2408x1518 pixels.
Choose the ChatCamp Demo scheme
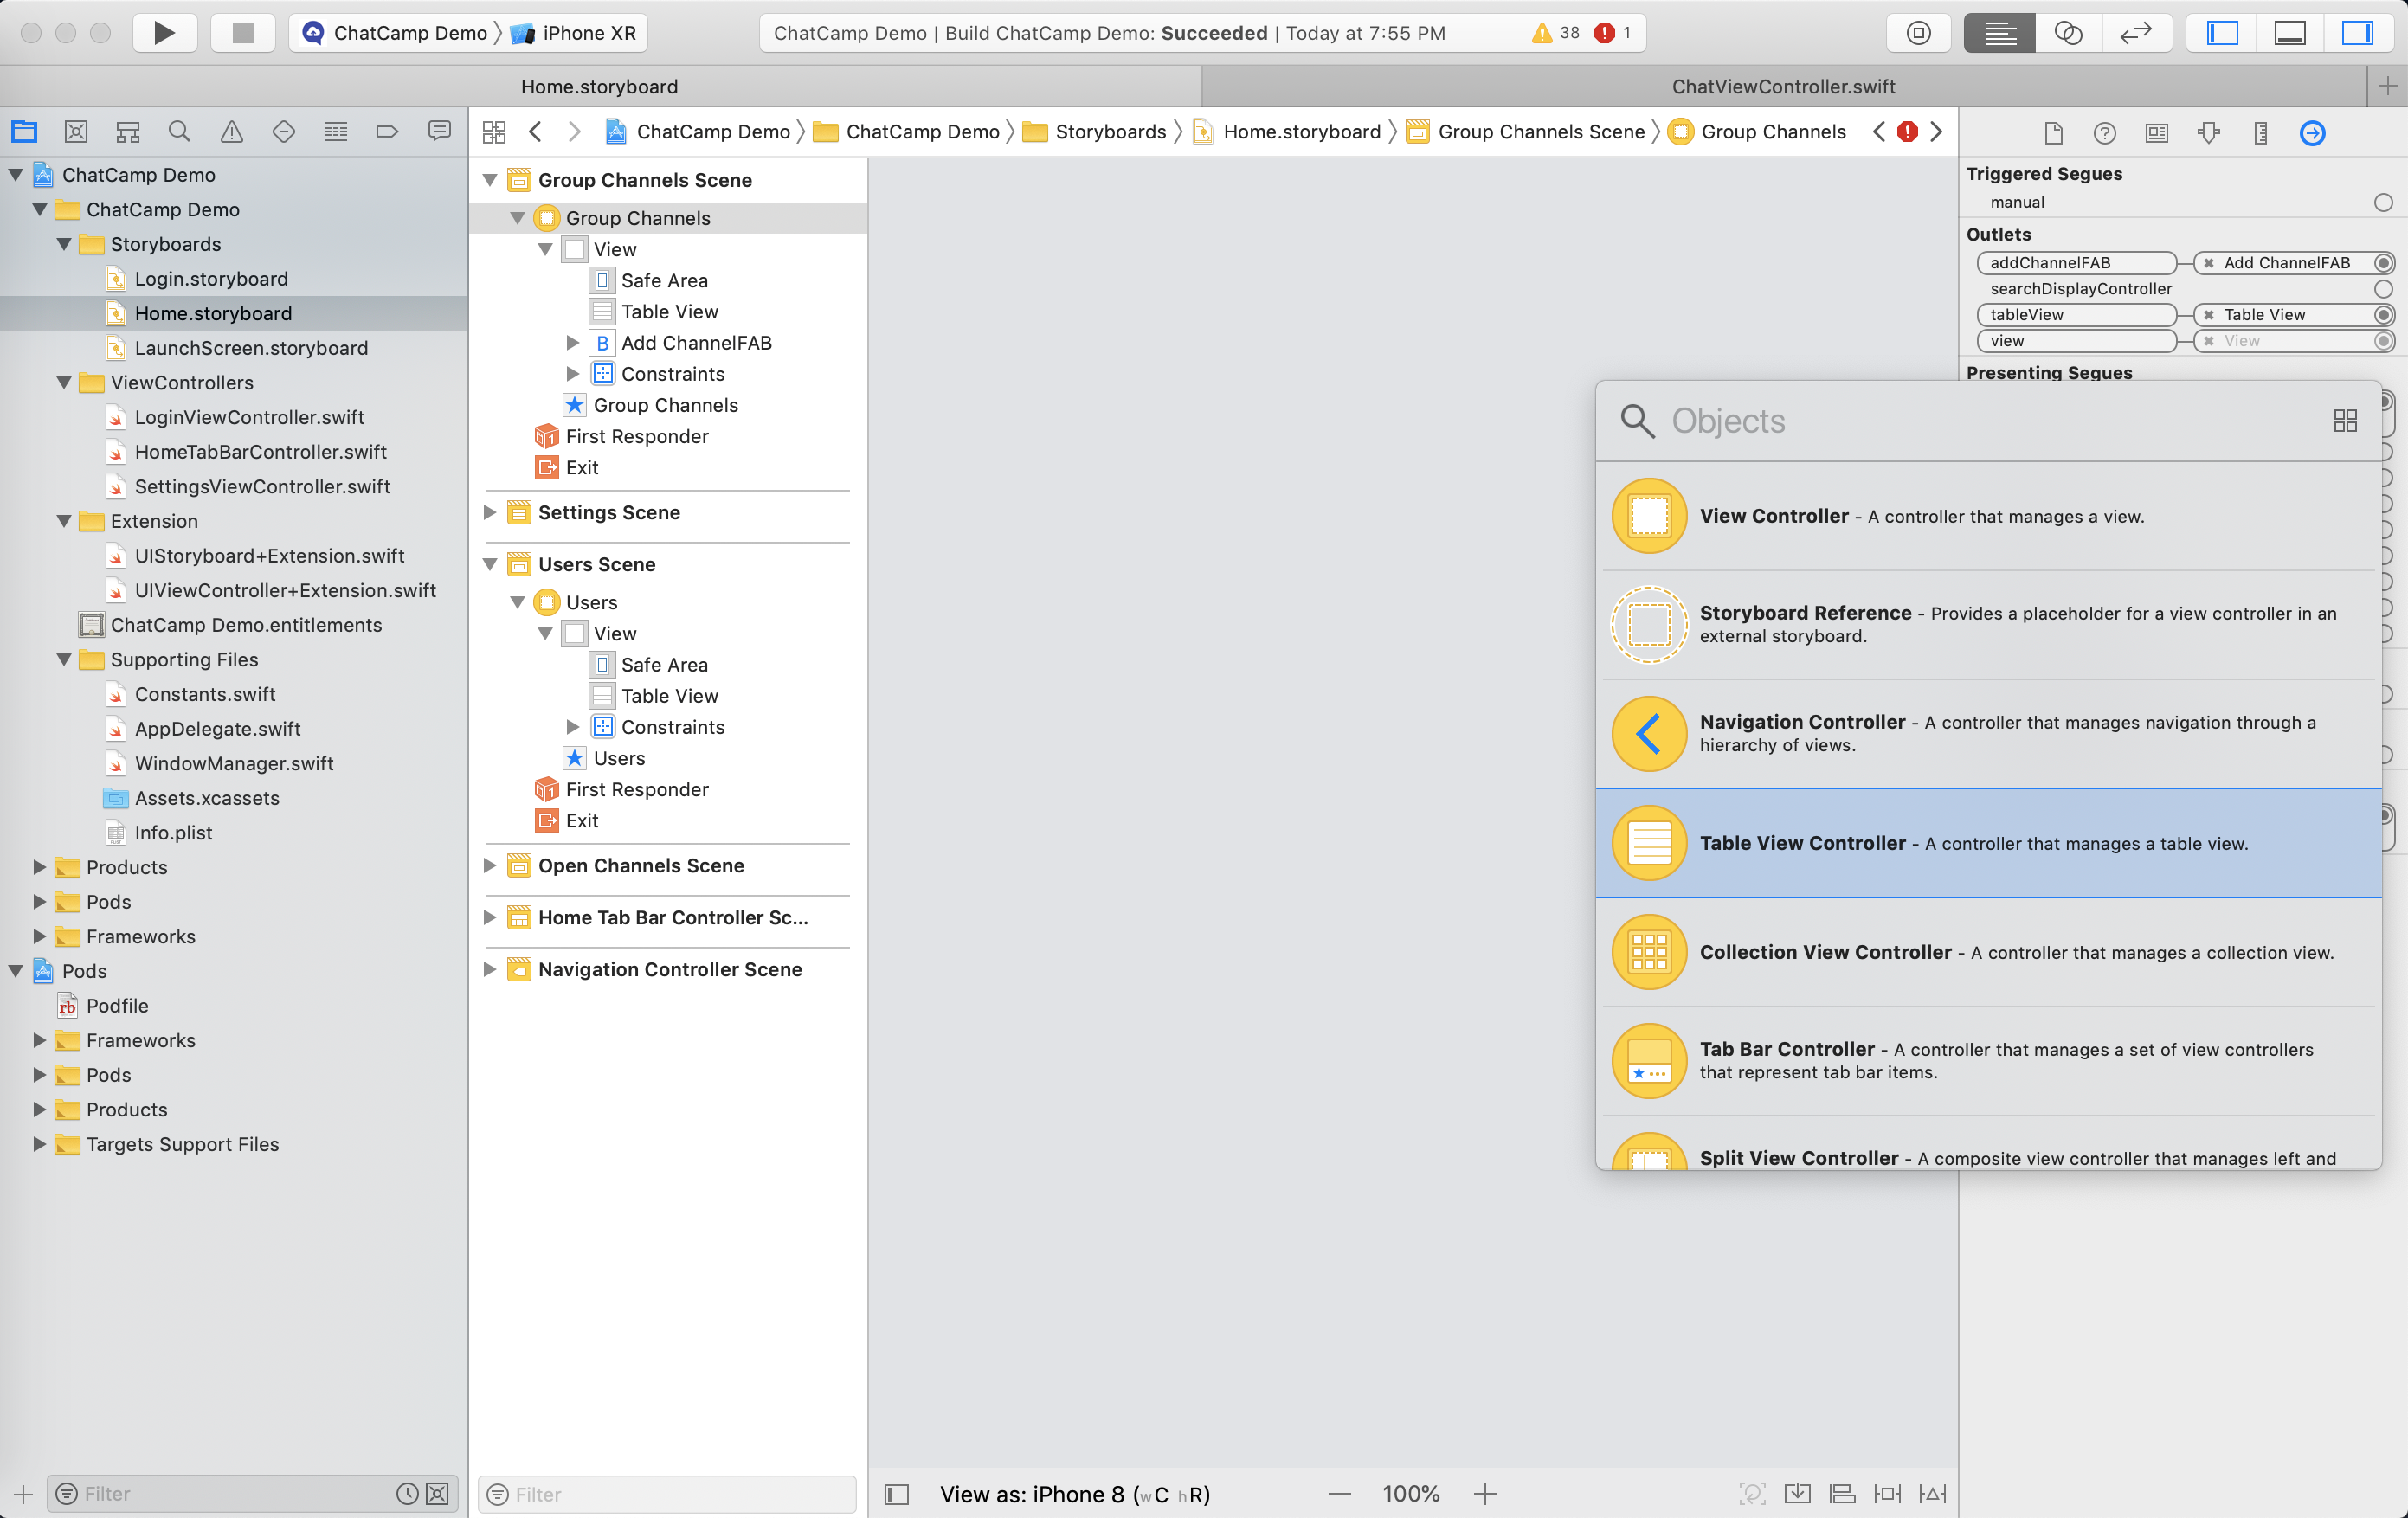coord(395,33)
